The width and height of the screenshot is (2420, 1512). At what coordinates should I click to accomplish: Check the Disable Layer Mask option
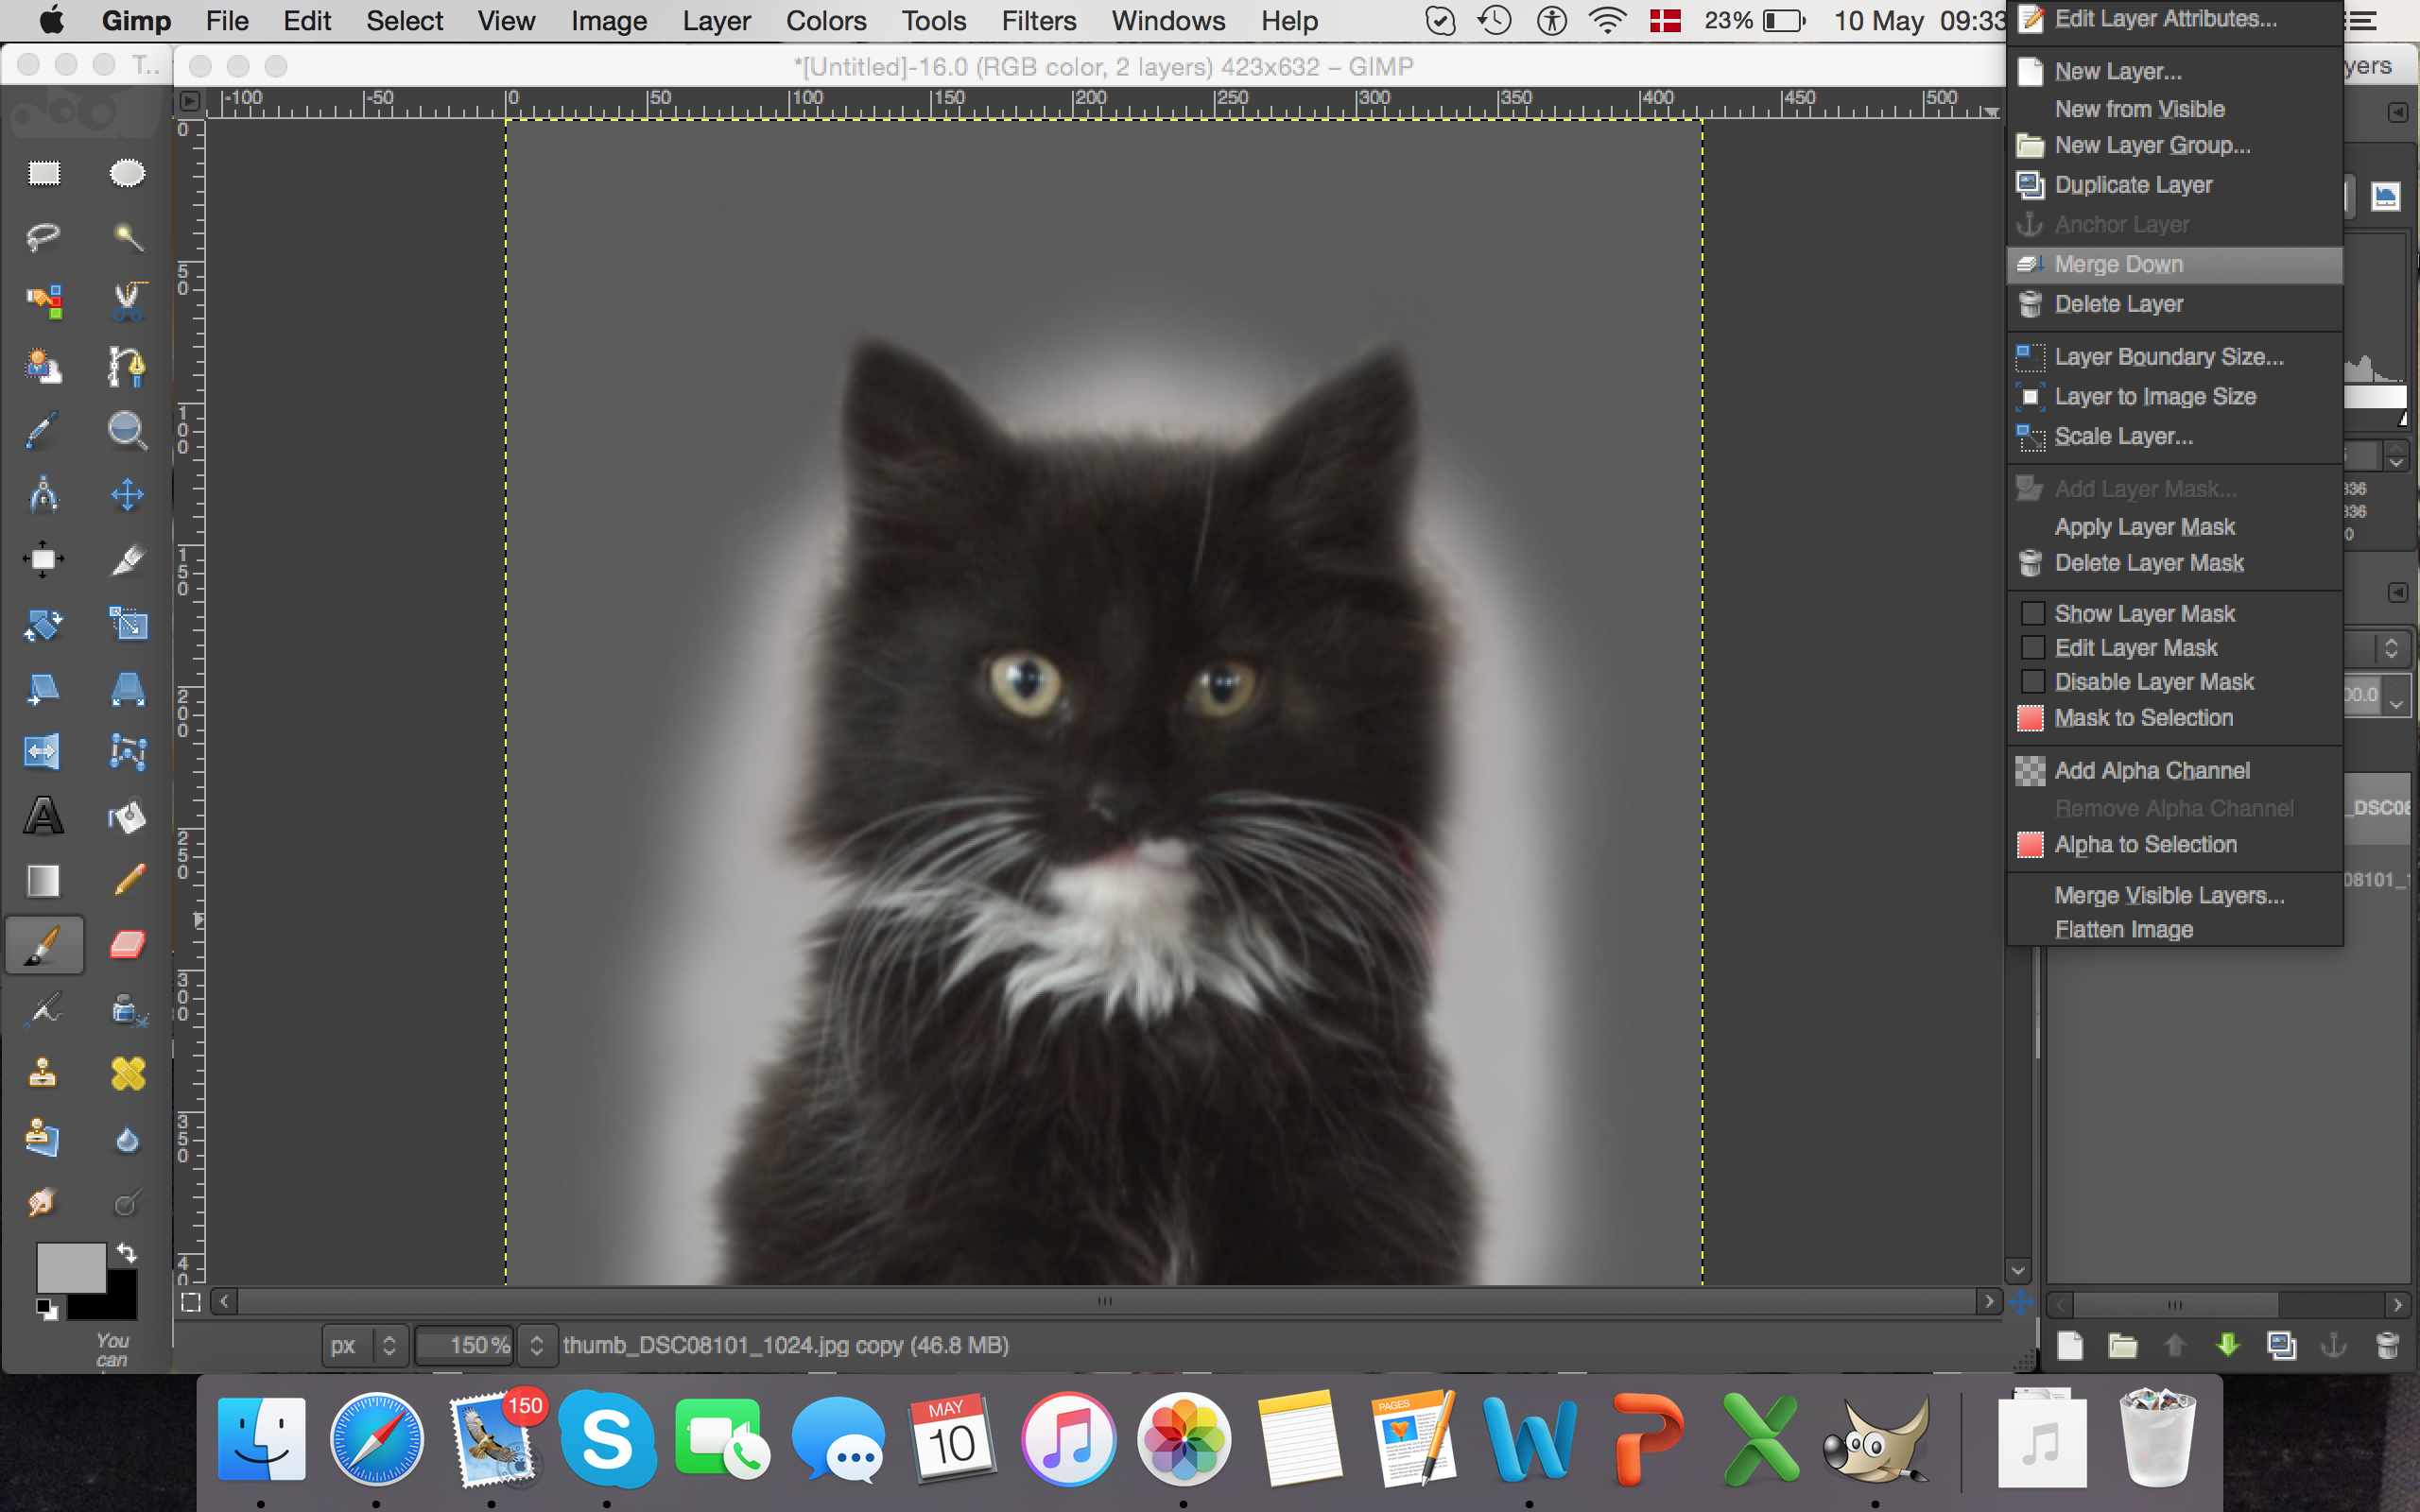coord(2032,682)
